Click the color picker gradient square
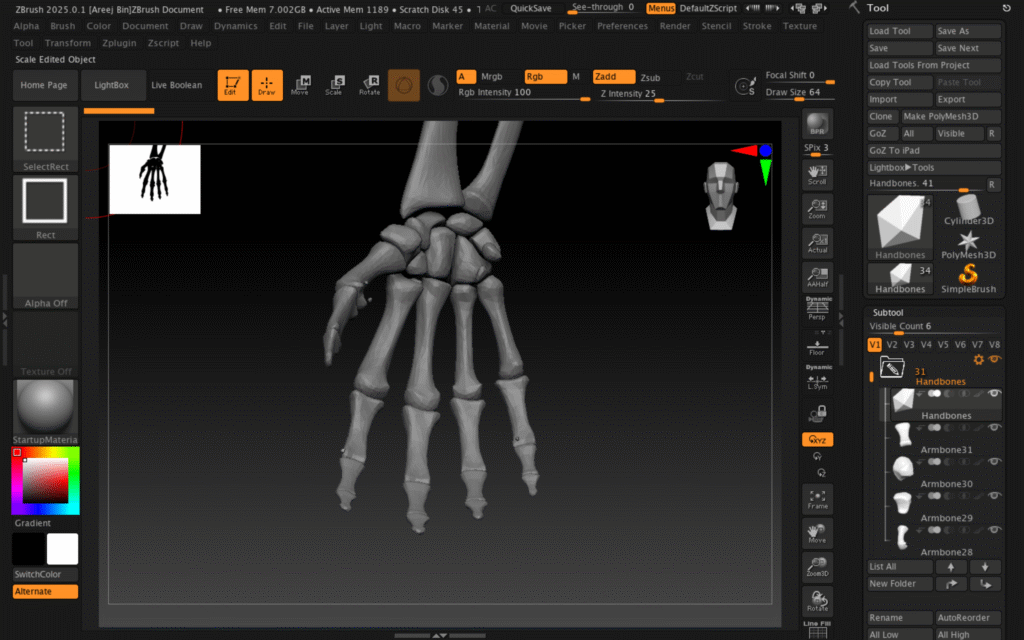Image resolution: width=1024 pixels, height=640 pixels. (x=44, y=480)
